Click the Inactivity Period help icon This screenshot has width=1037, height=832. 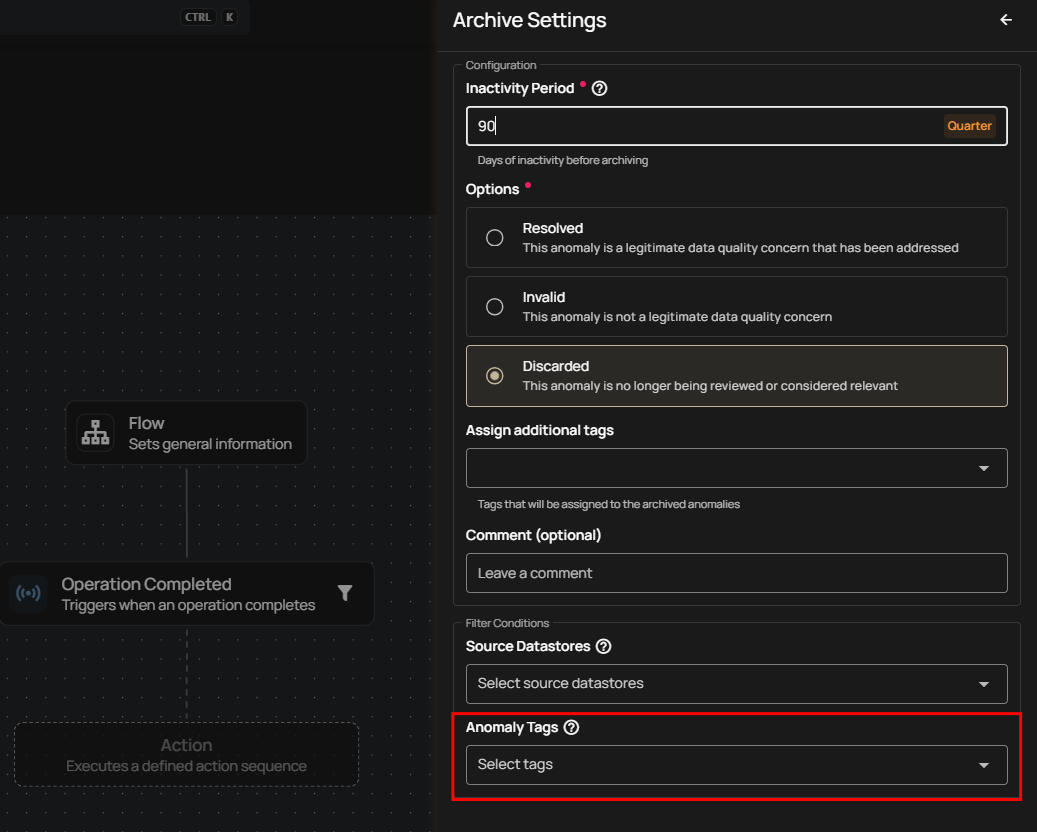[x=600, y=88]
